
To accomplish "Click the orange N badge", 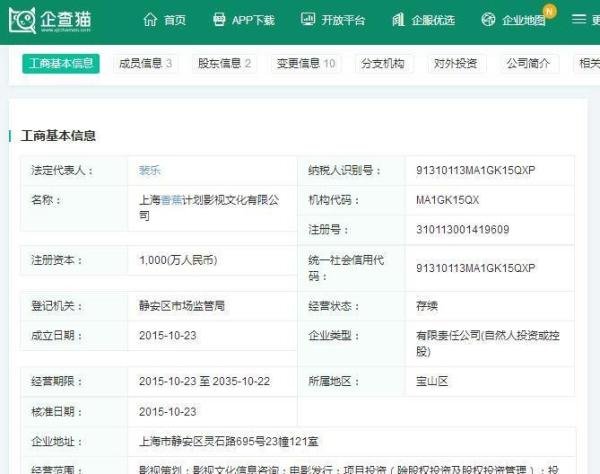I will [x=549, y=11].
